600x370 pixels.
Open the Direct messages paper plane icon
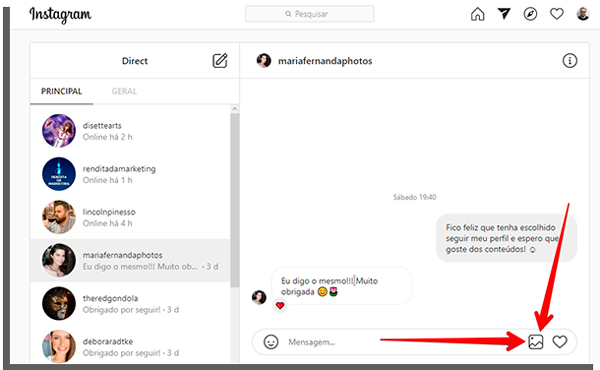504,14
